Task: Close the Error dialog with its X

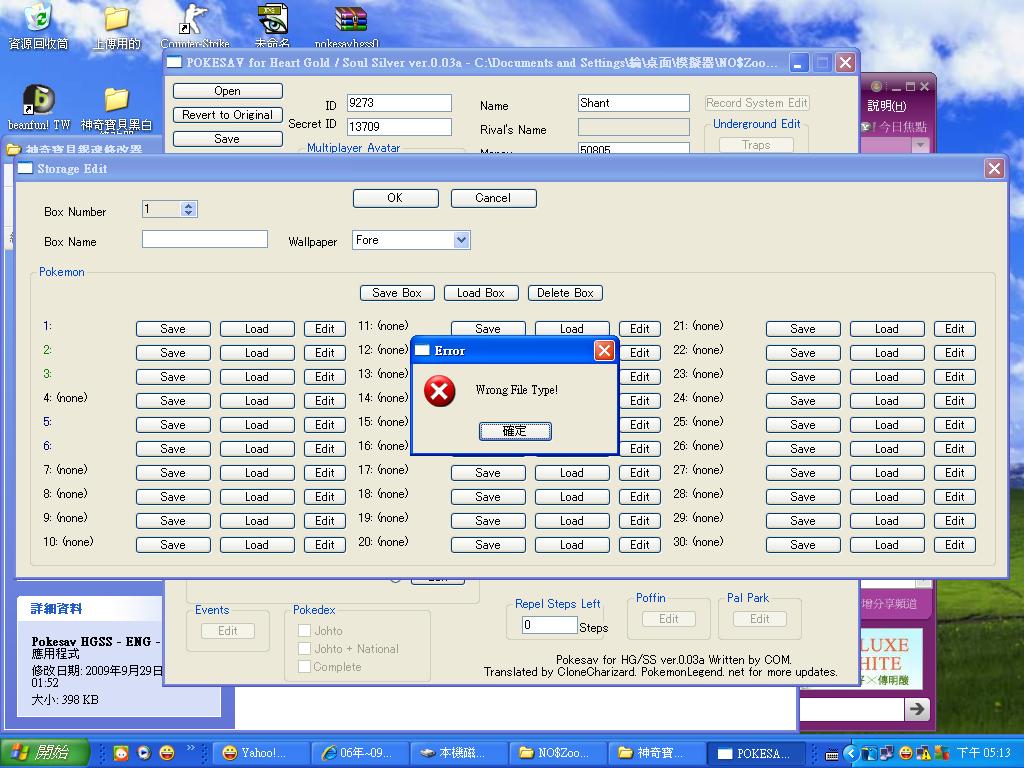Action: [605, 351]
